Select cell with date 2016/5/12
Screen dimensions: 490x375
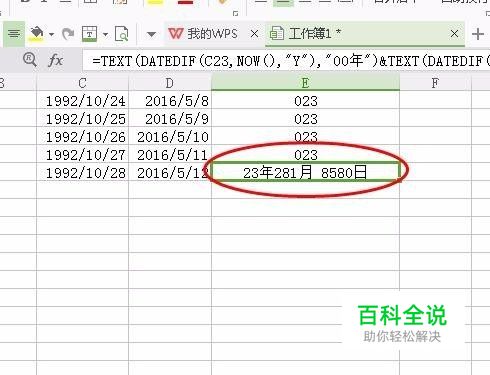click(x=170, y=173)
